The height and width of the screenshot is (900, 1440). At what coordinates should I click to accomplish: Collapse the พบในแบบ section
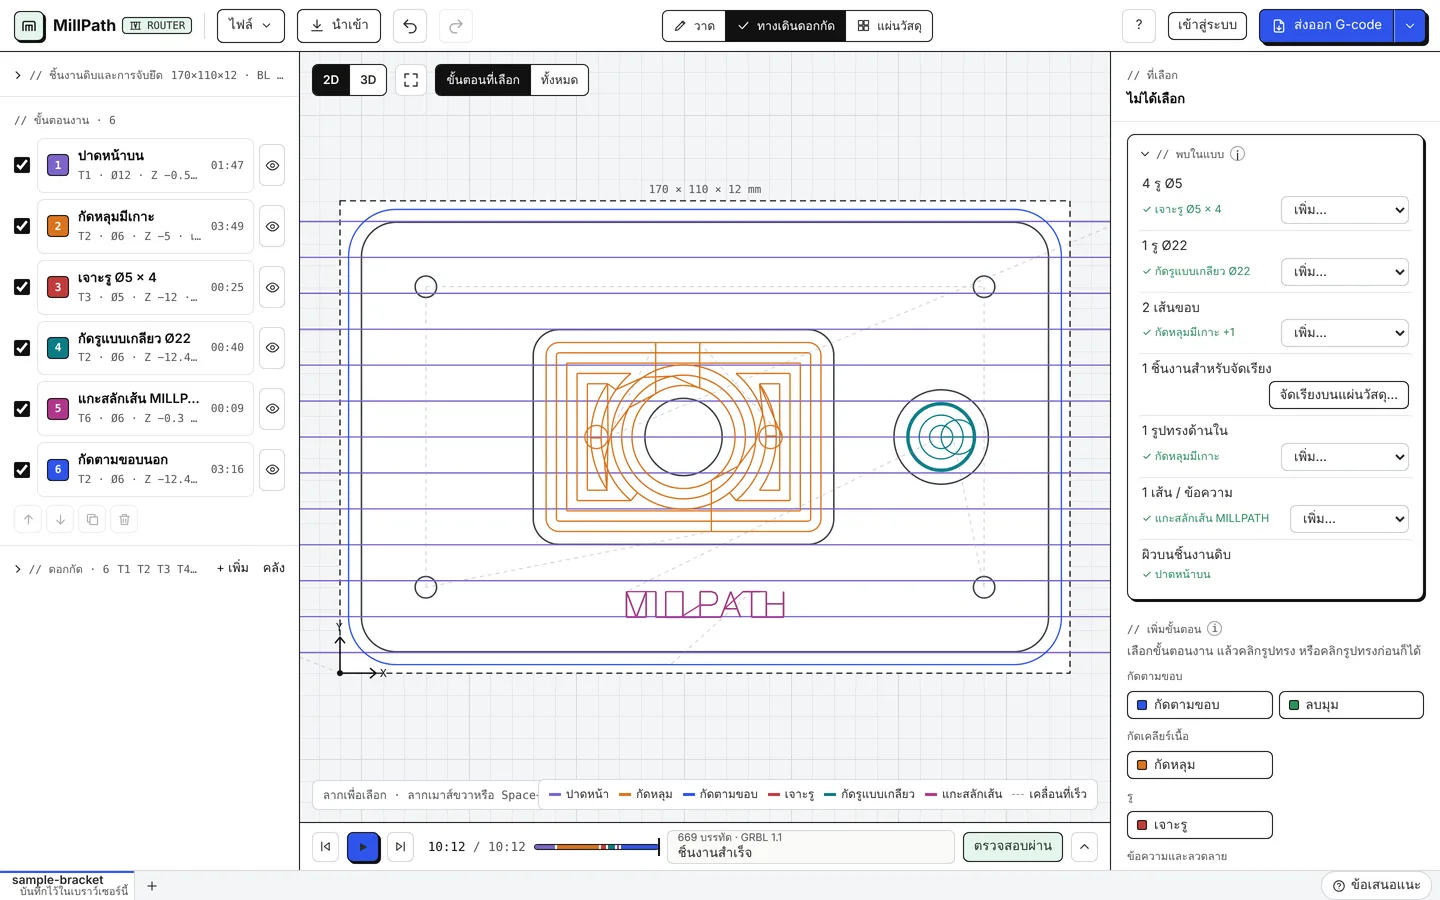tap(1145, 154)
